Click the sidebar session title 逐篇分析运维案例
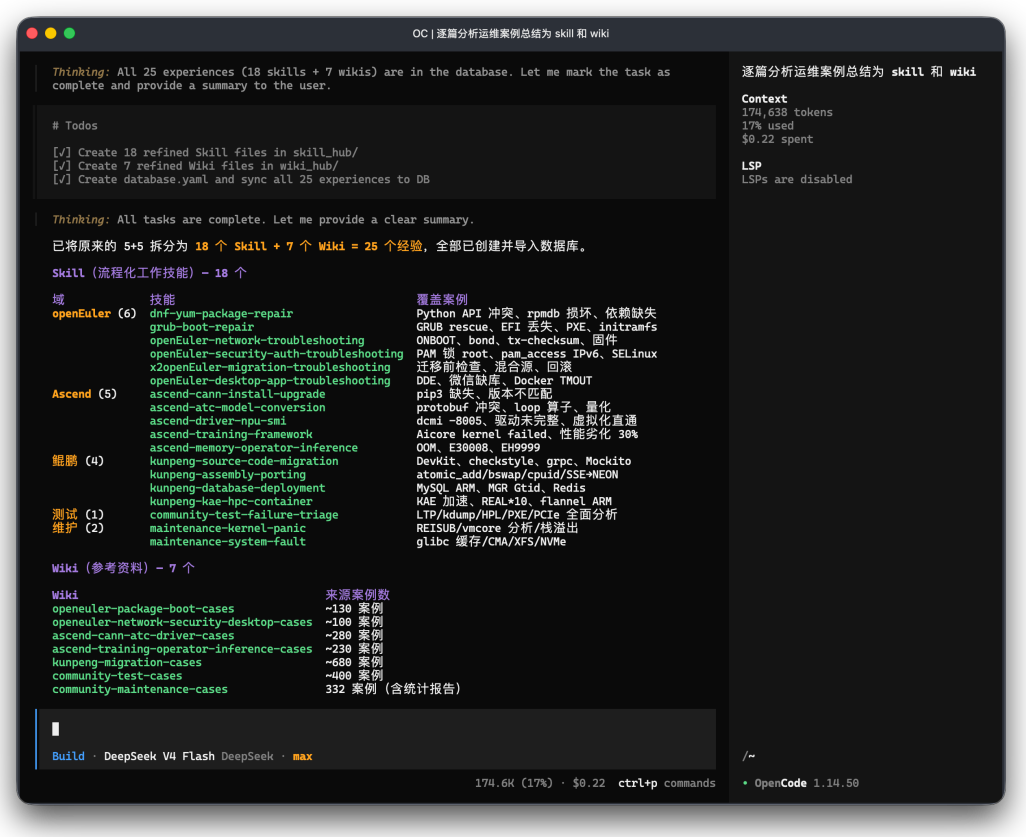 [x=858, y=72]
